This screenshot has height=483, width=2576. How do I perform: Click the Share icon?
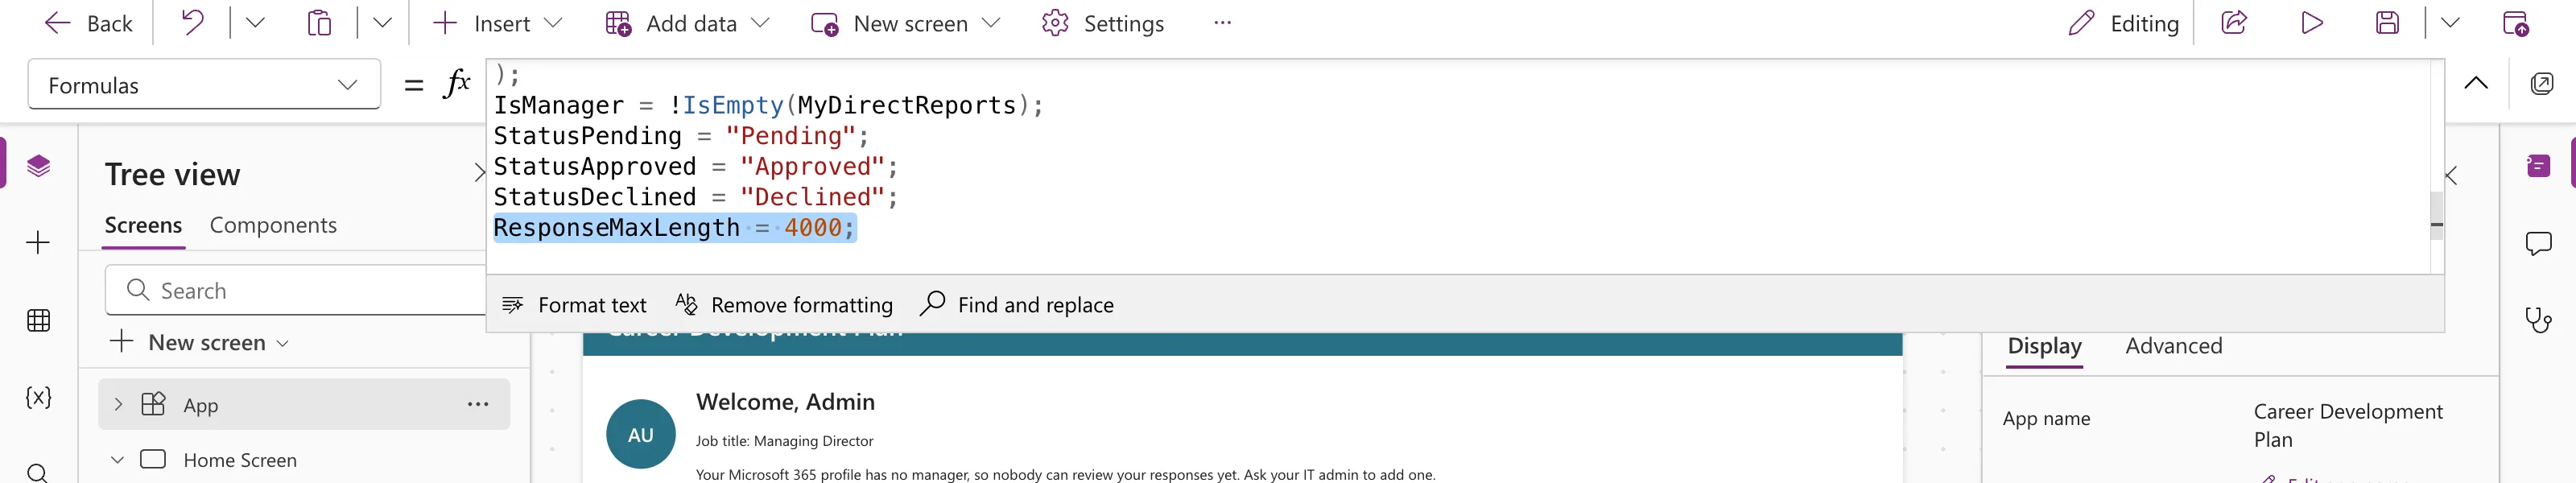tap(2234, 22)
